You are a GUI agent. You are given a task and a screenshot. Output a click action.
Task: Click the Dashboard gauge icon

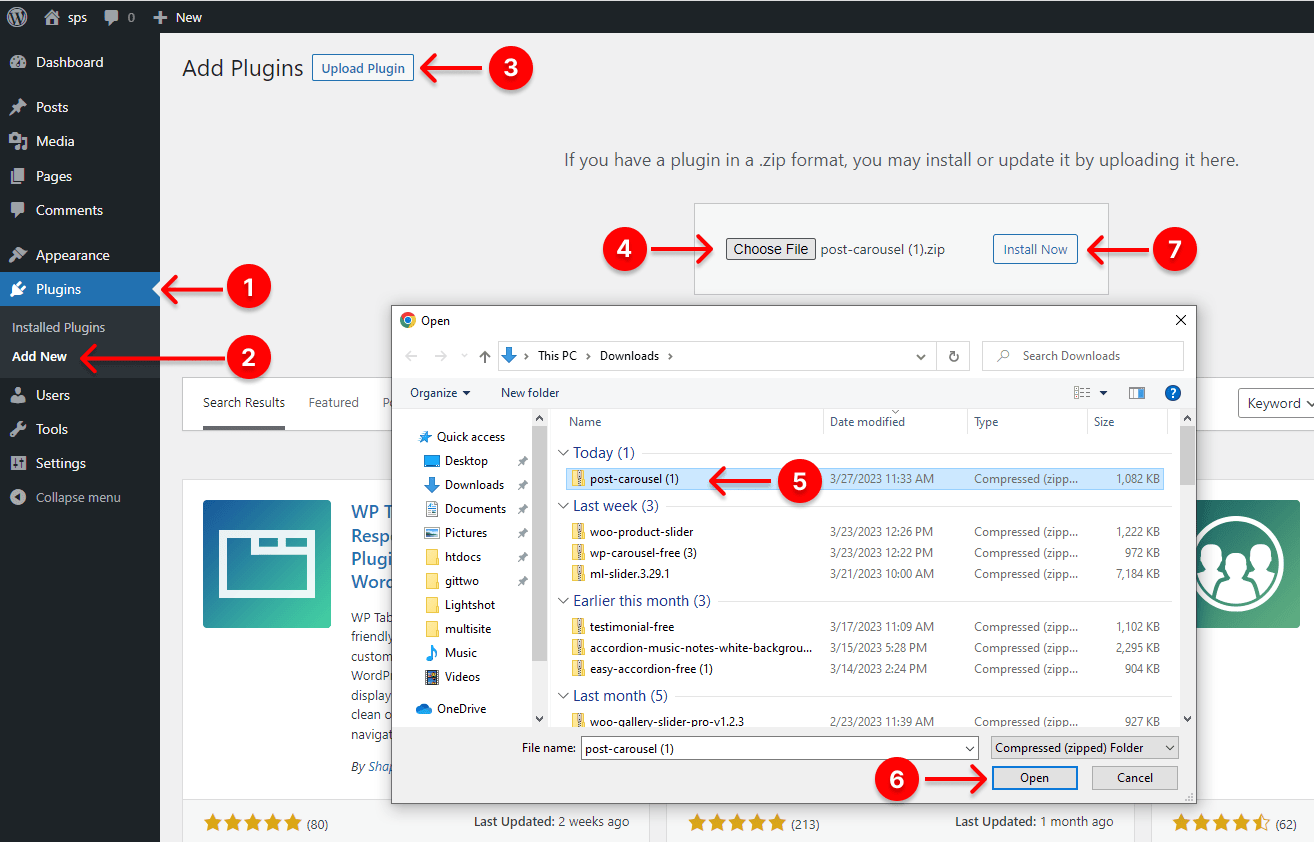pos(17,62)
